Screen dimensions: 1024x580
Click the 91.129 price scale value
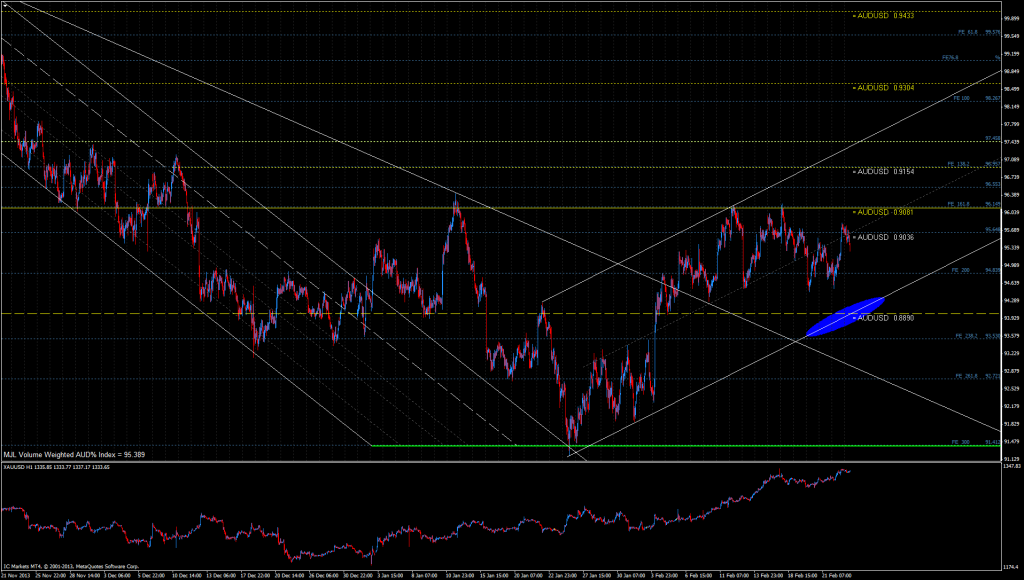(1012, 459)
